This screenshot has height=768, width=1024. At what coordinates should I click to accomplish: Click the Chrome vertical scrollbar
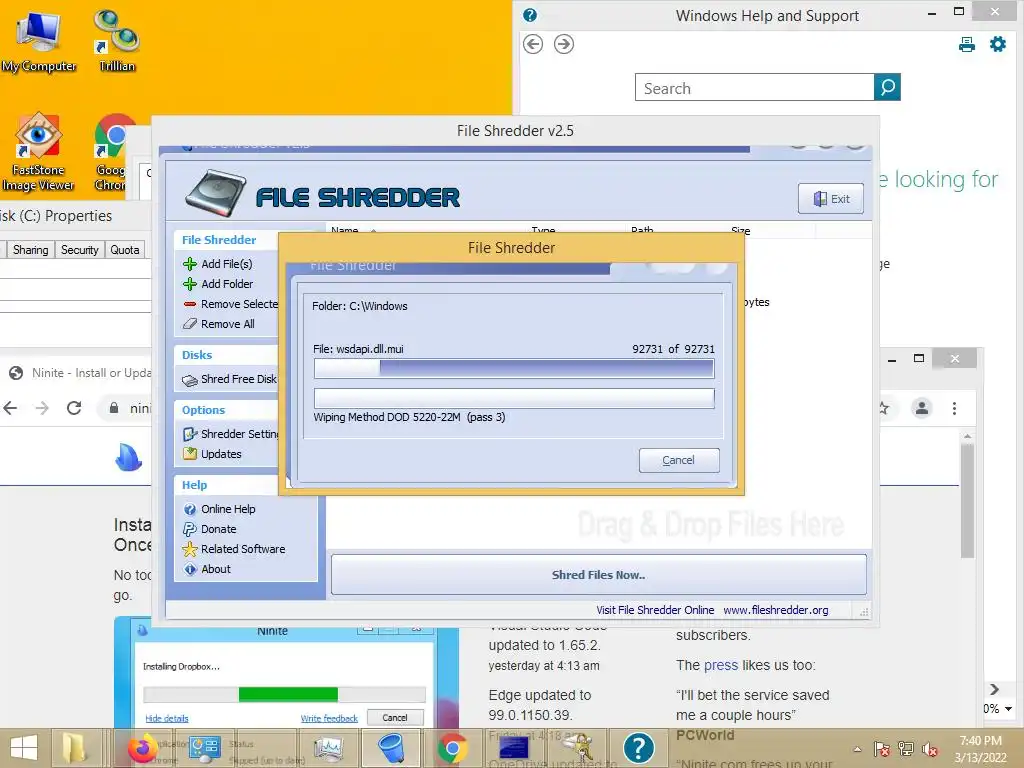pyautogui.click(x=967, y=502)
